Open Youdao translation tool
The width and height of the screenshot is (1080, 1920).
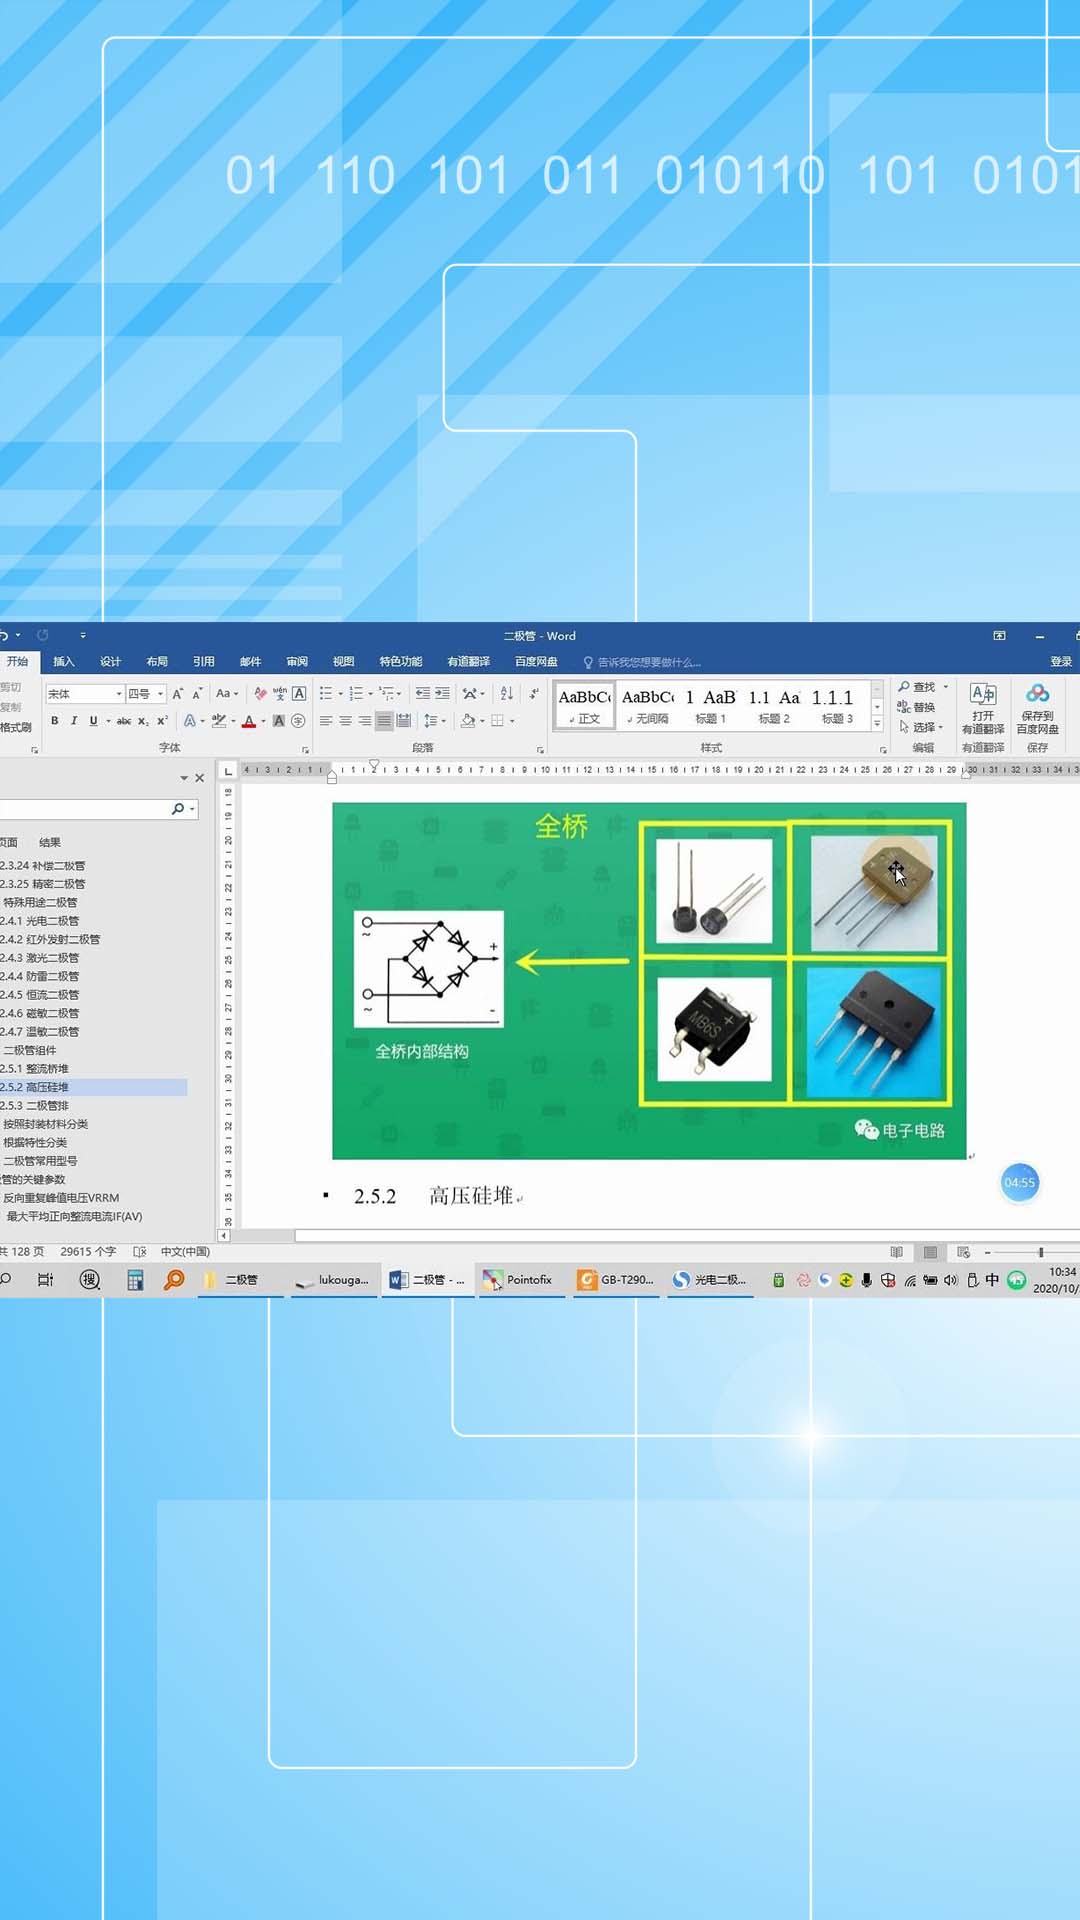click(x=983, y=710)
